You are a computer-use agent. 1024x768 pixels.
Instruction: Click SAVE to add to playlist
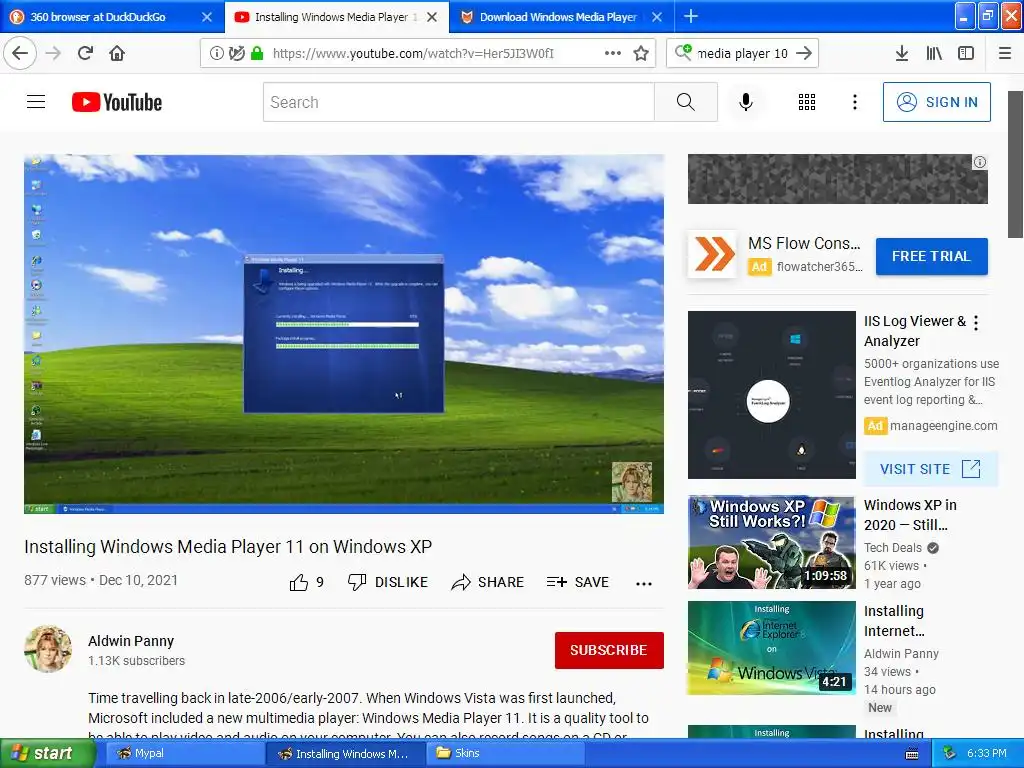pyautogui.click(x=578, y=582)
